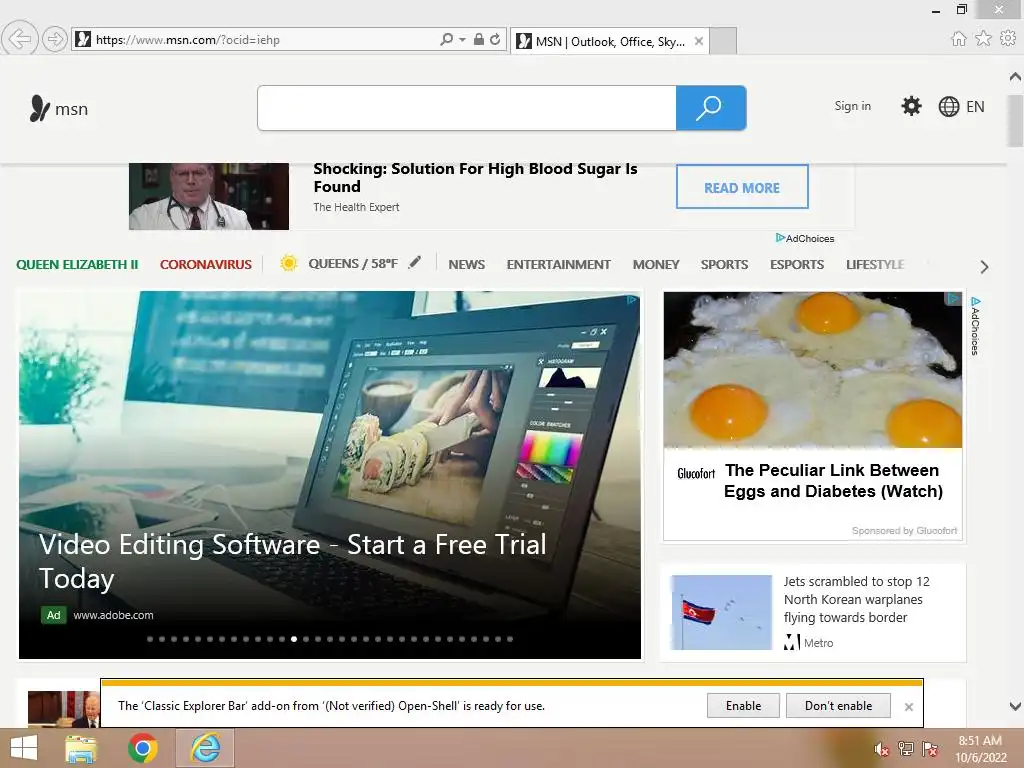Select the MSN Outlook, Office tab
1024x768 pixels.
(611, 41)
